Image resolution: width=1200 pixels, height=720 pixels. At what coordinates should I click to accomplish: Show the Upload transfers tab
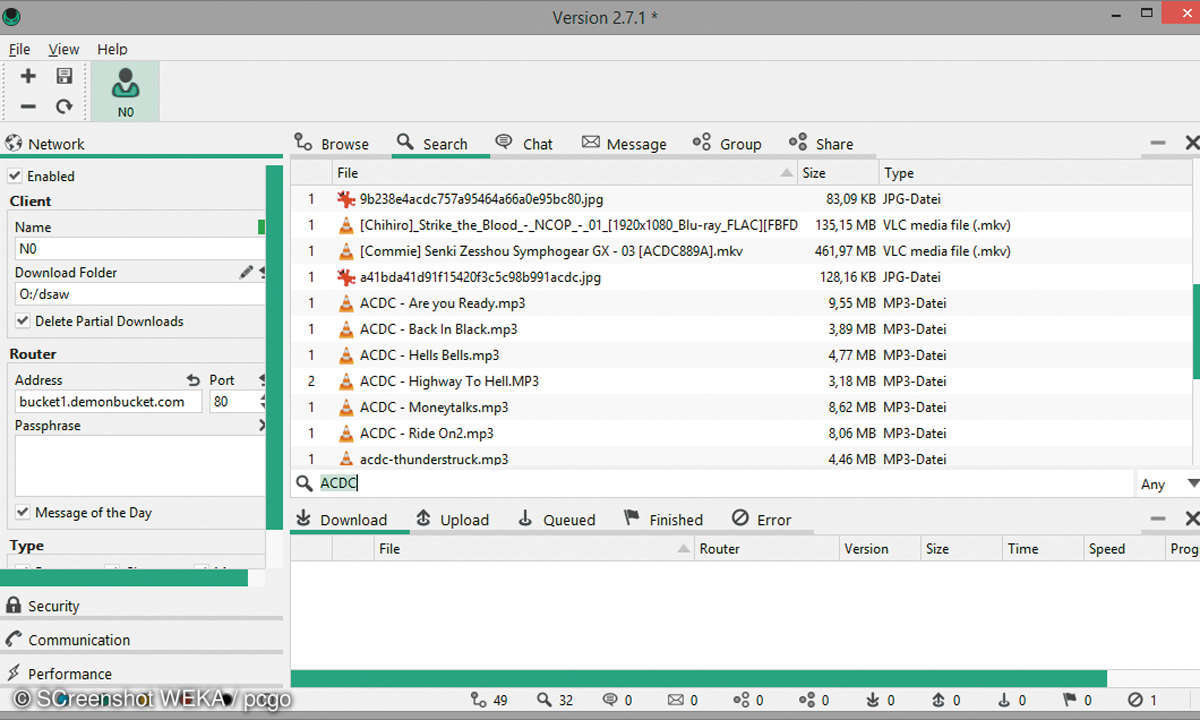coord(452,519)
